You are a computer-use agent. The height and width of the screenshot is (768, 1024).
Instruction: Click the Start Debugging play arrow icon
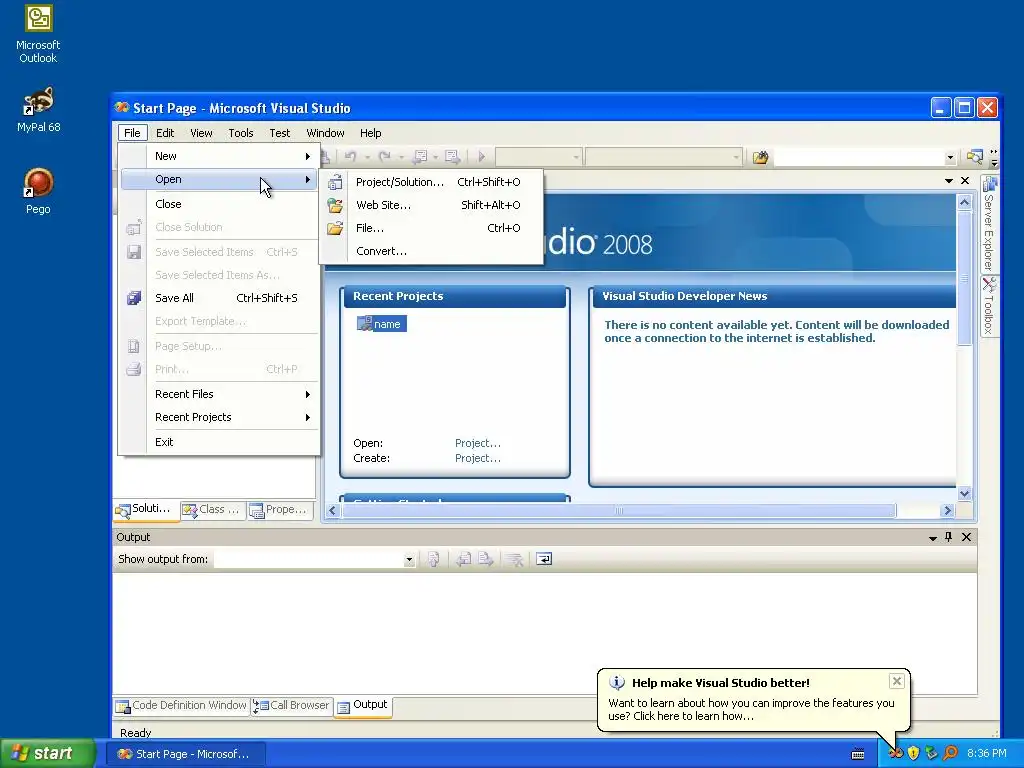pos(481,157)
